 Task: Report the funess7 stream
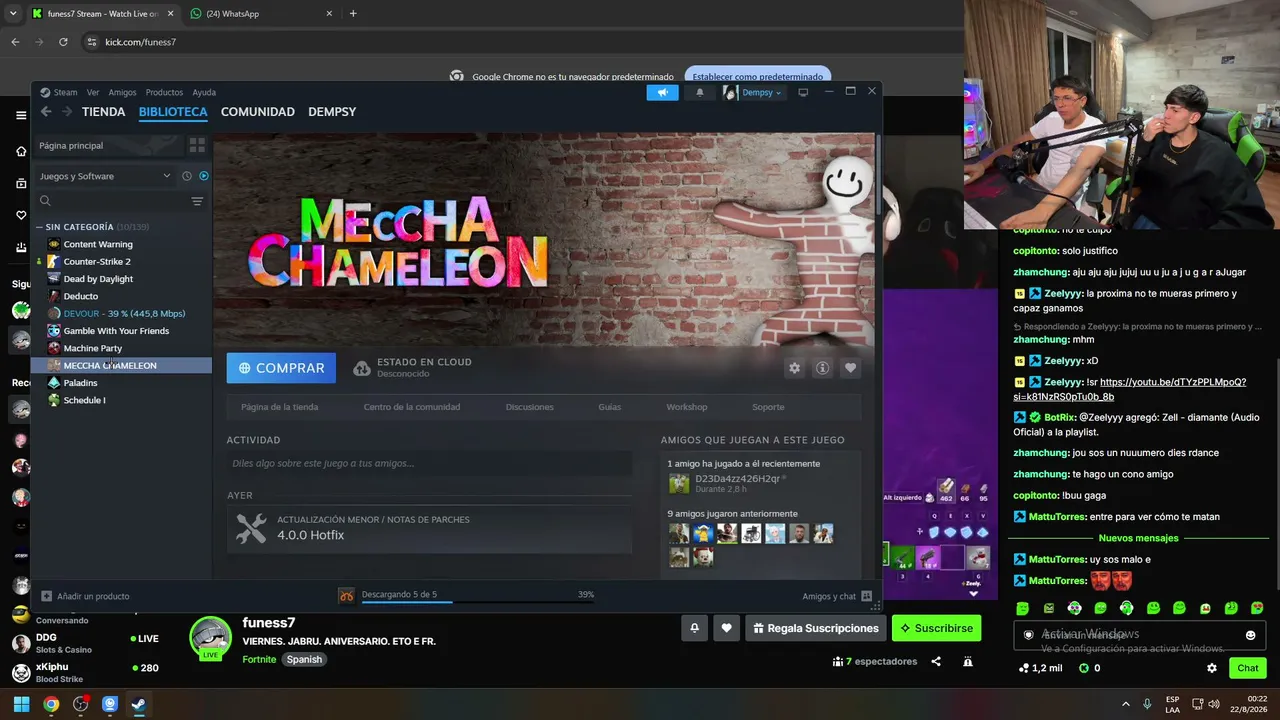968,661
